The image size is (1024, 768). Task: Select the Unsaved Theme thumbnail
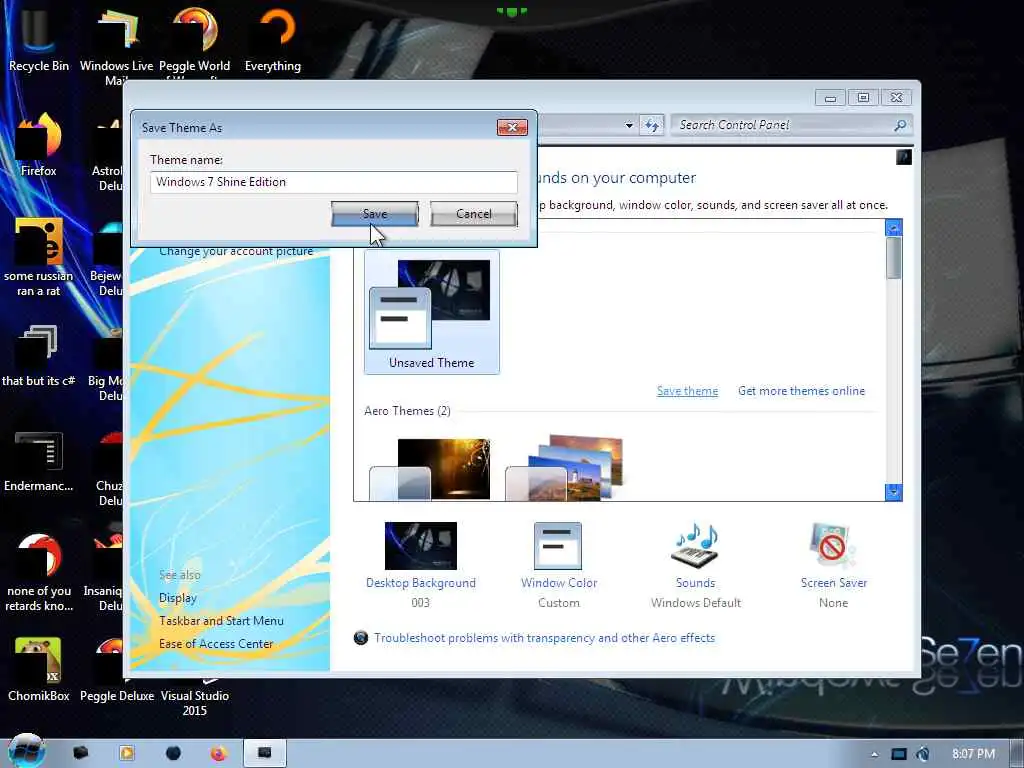[432, 312]
